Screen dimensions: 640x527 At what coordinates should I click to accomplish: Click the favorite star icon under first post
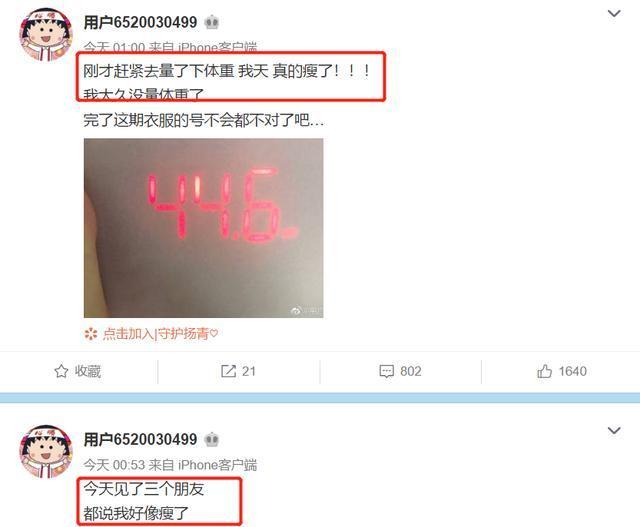click(61, 371)
